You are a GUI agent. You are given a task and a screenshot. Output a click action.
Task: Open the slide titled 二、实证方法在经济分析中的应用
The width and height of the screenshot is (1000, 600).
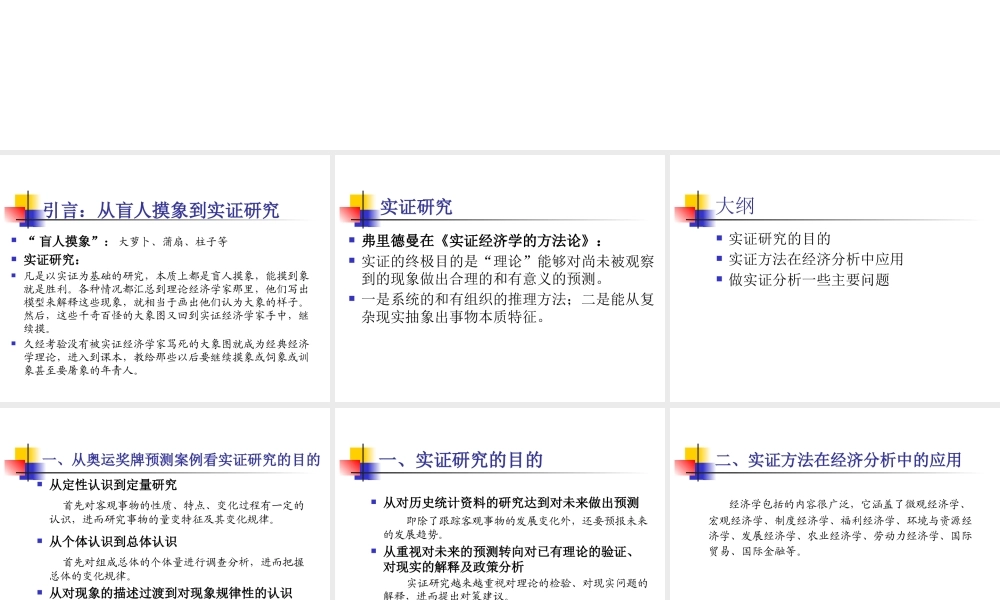[835, 504]
